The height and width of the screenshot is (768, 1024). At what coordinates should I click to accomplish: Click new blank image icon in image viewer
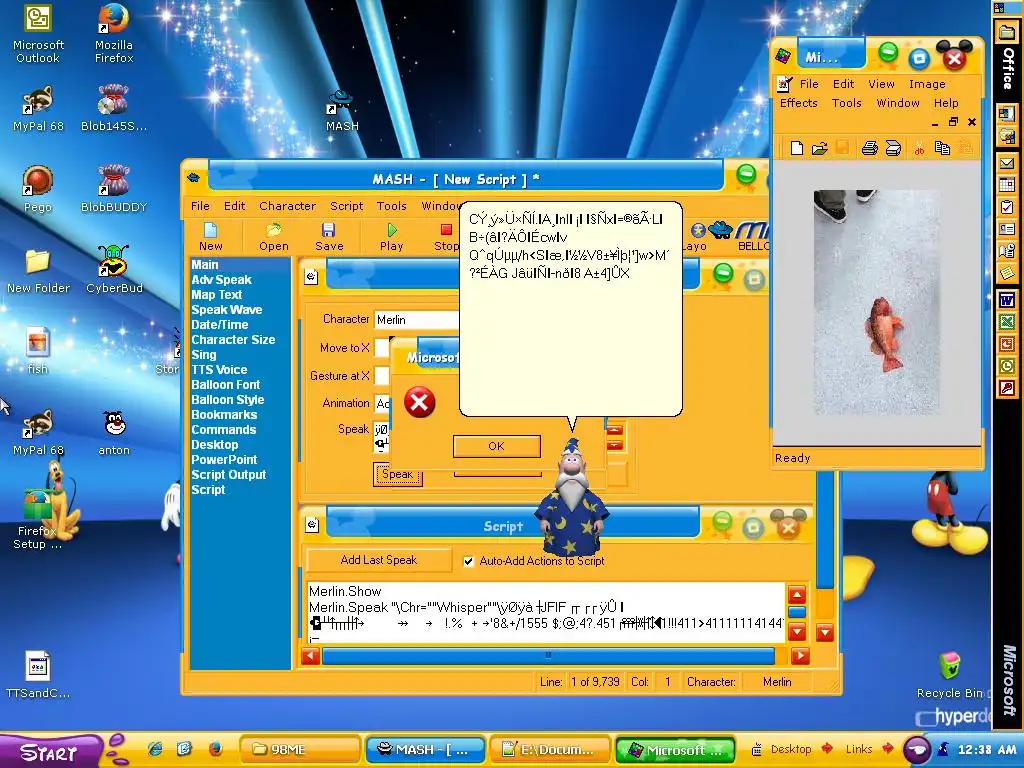pyautogui.click(x=796, y=148)
